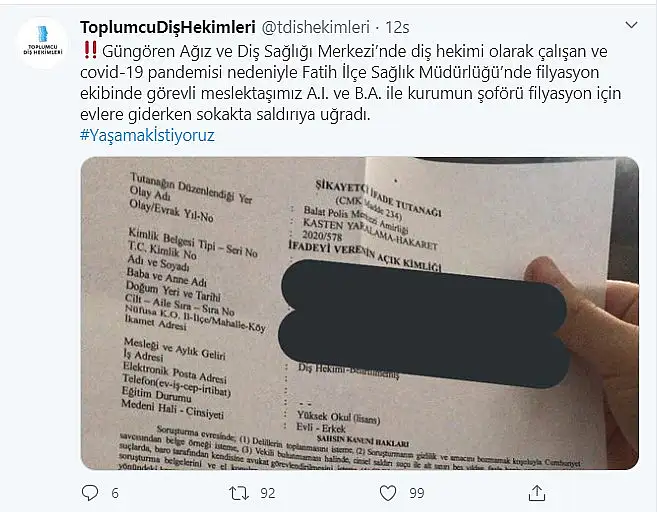This screenshot has width=657, height=512.
Task: Click the Evli - Erkek line in photo
Action: tap(321, 428)
